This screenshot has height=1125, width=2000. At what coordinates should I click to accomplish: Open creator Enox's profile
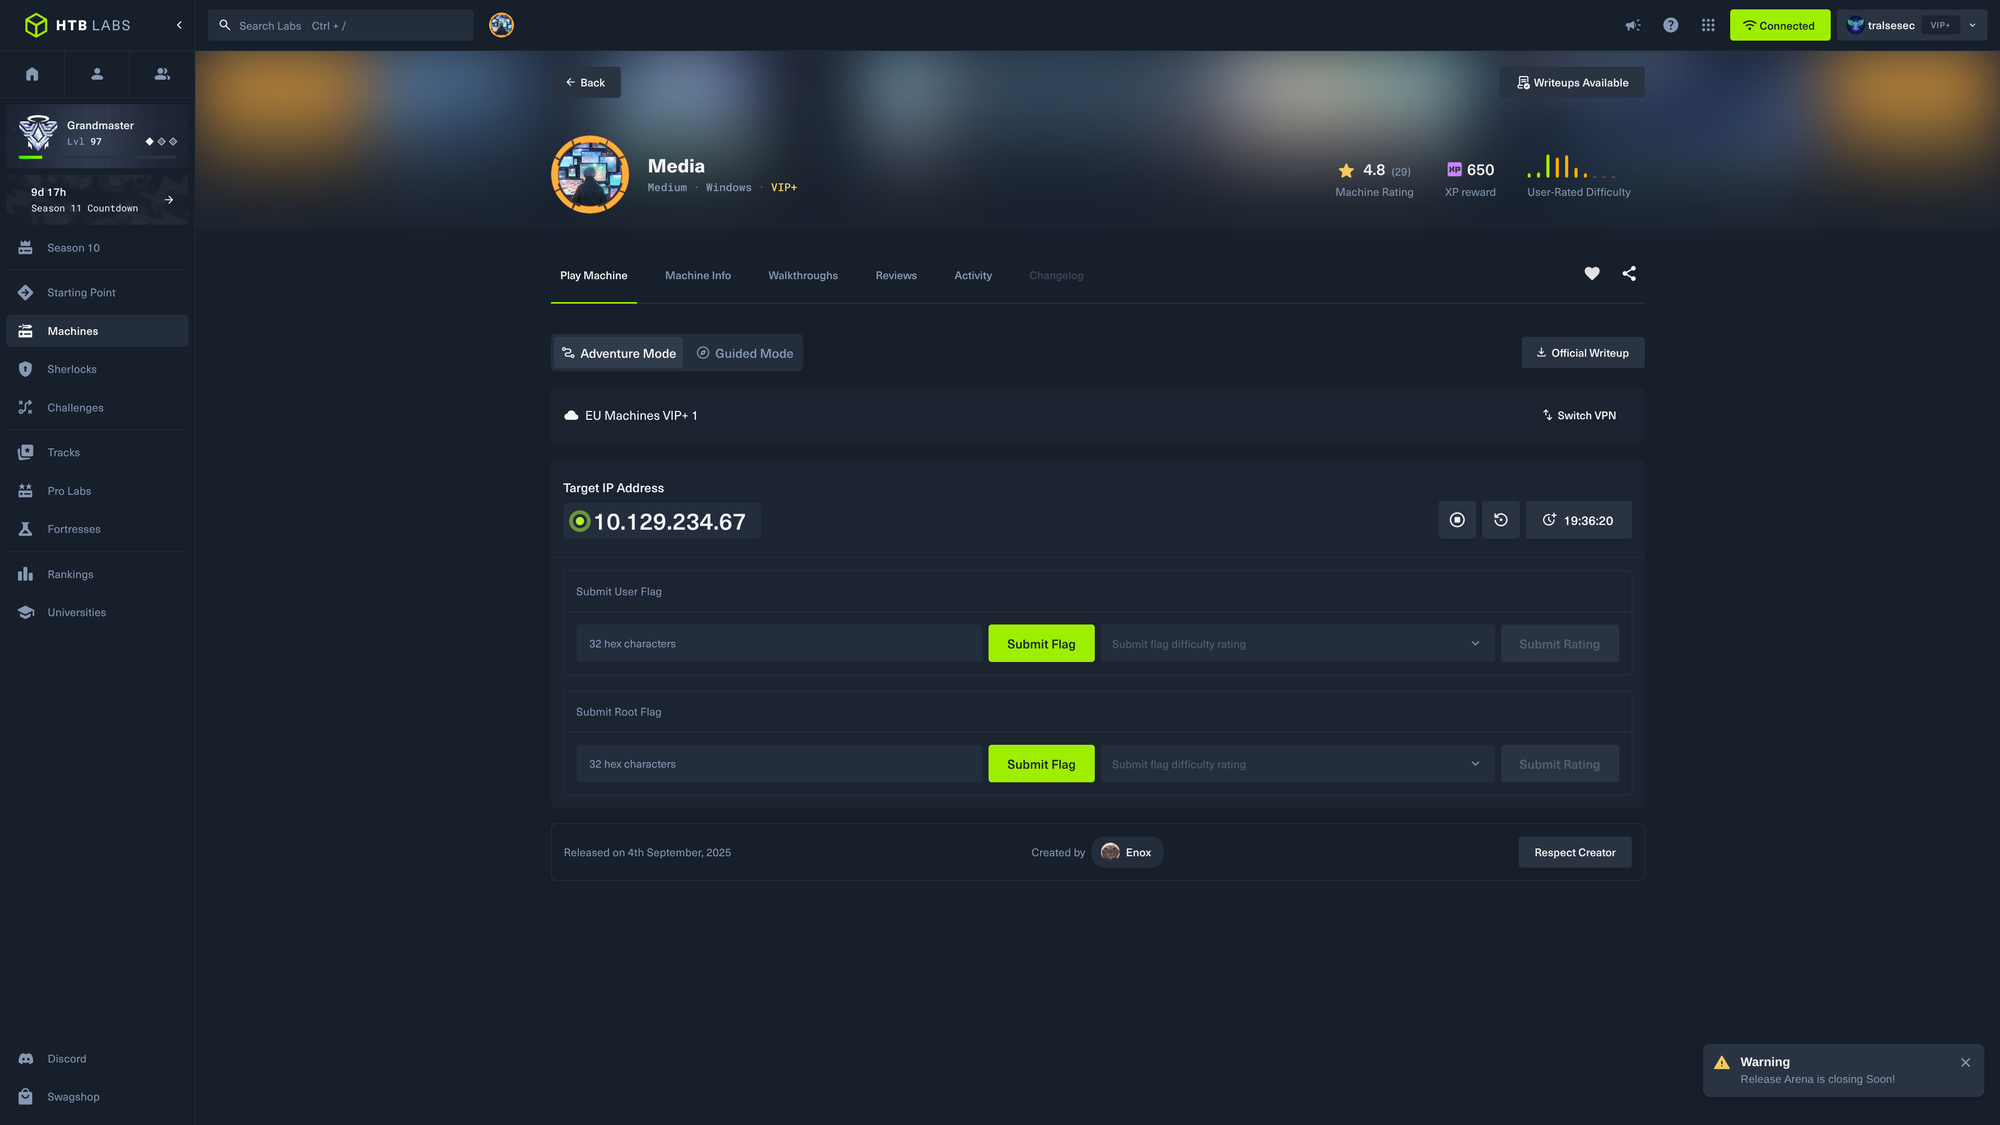[x=1127, y=853]
